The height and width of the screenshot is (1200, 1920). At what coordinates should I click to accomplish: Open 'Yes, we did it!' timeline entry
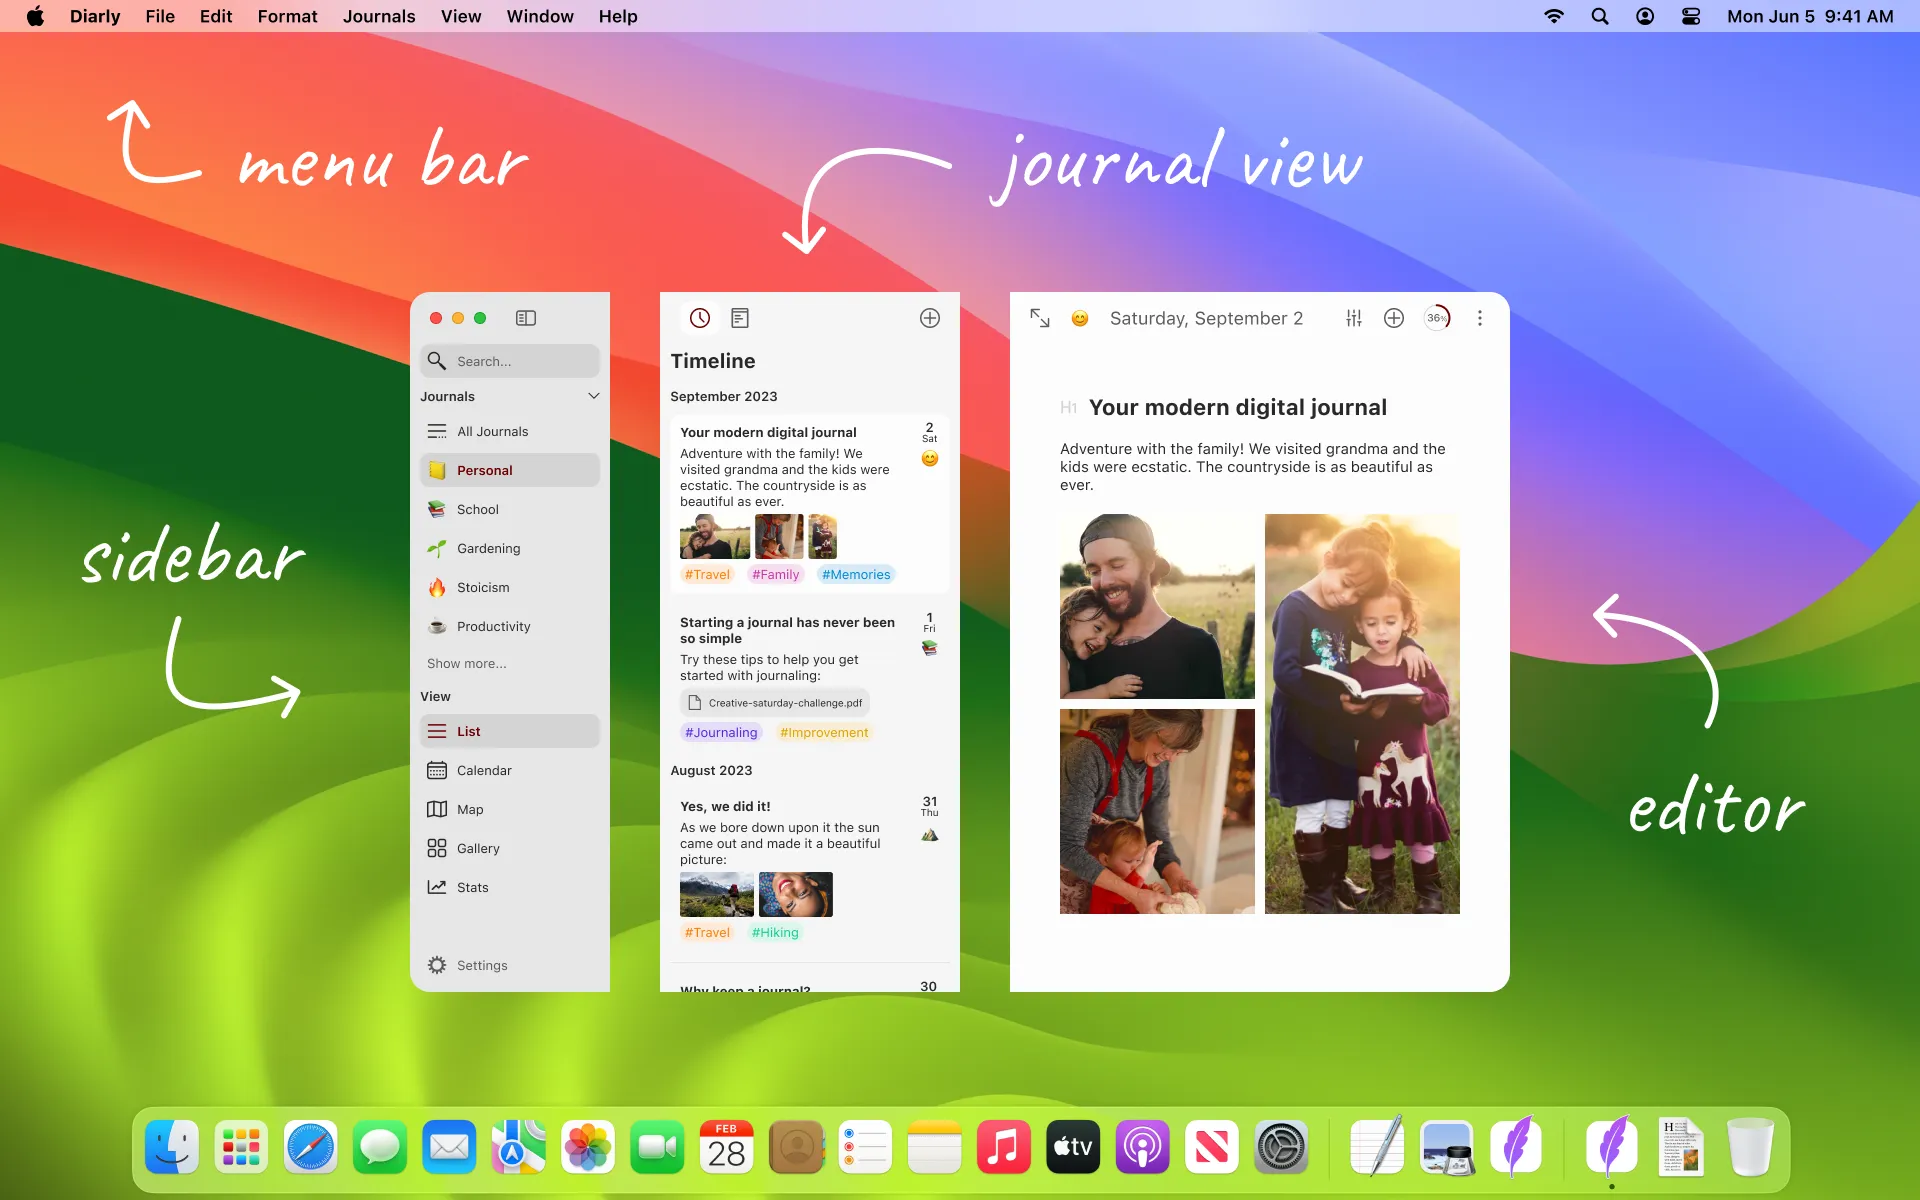(810, 868)
